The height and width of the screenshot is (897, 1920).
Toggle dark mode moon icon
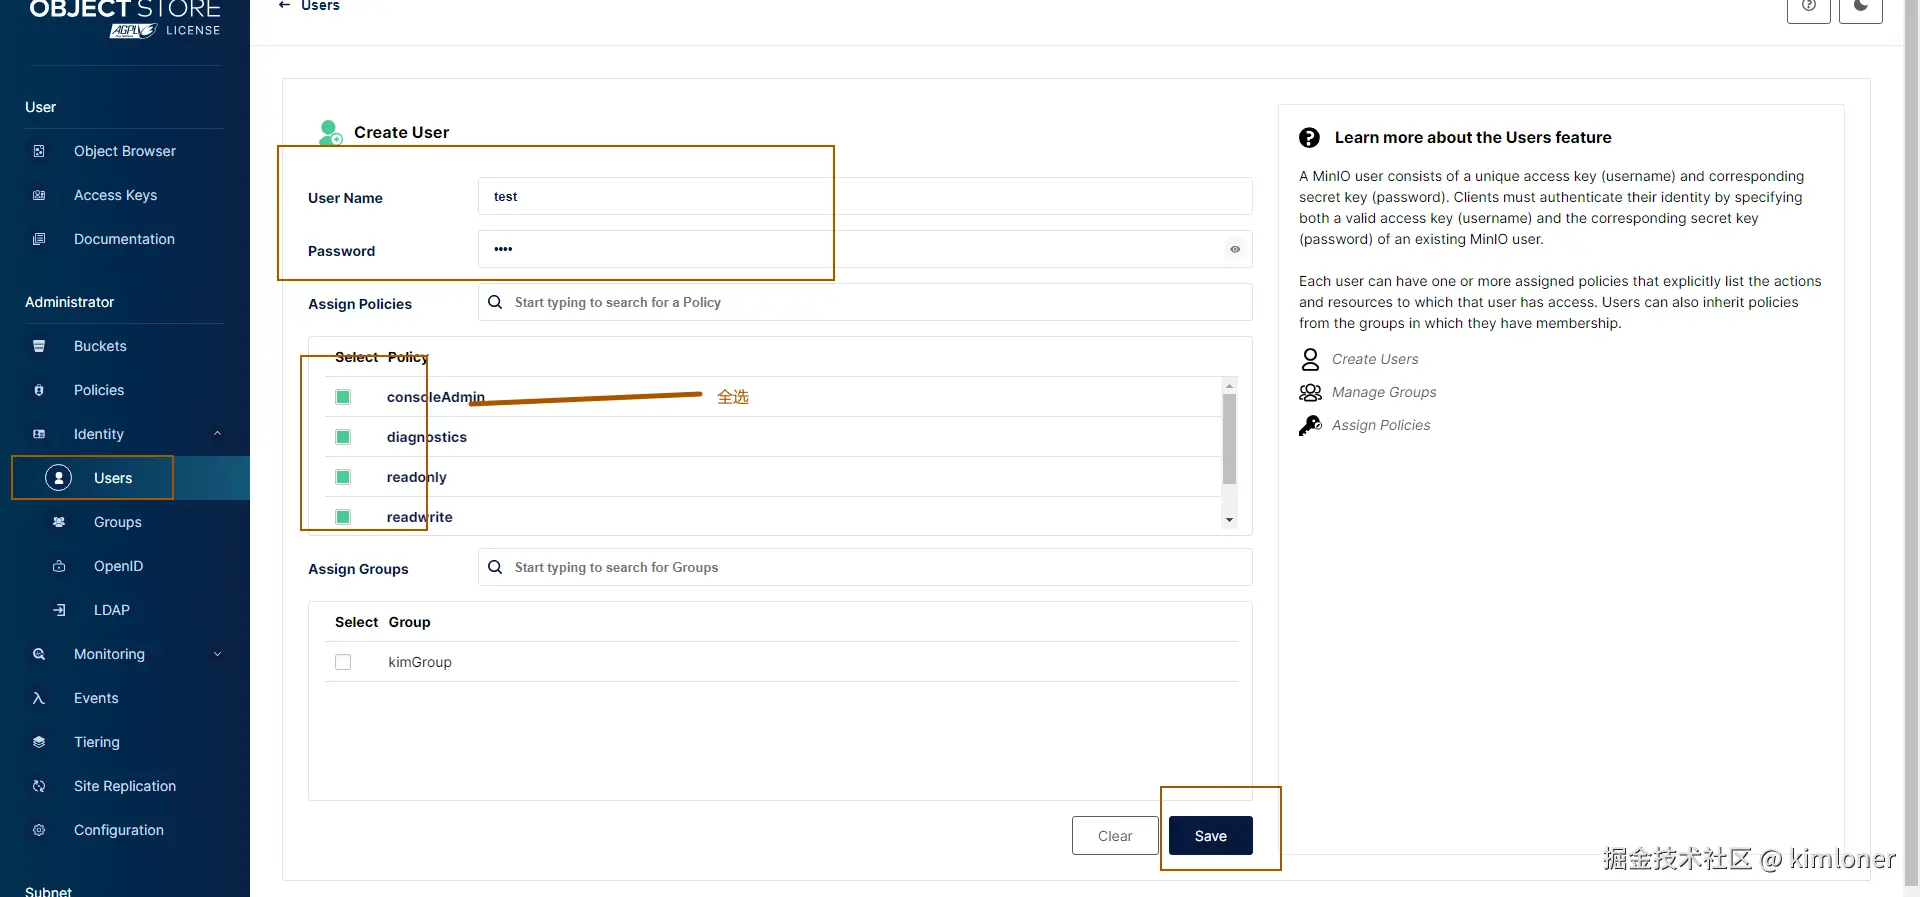click(1860, 8)
